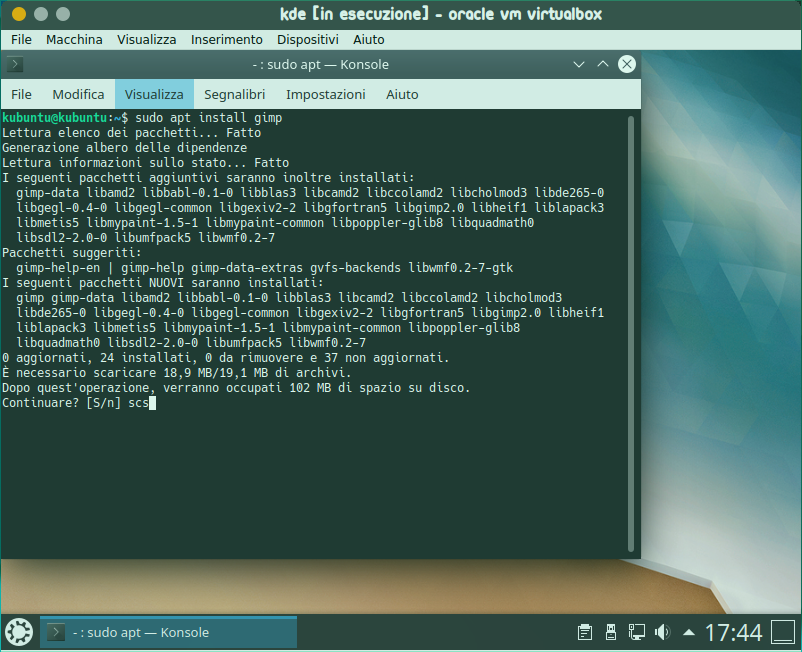Click the Konsole window terminal icon in title bar
802x652 pixels.
click(14, 64)
